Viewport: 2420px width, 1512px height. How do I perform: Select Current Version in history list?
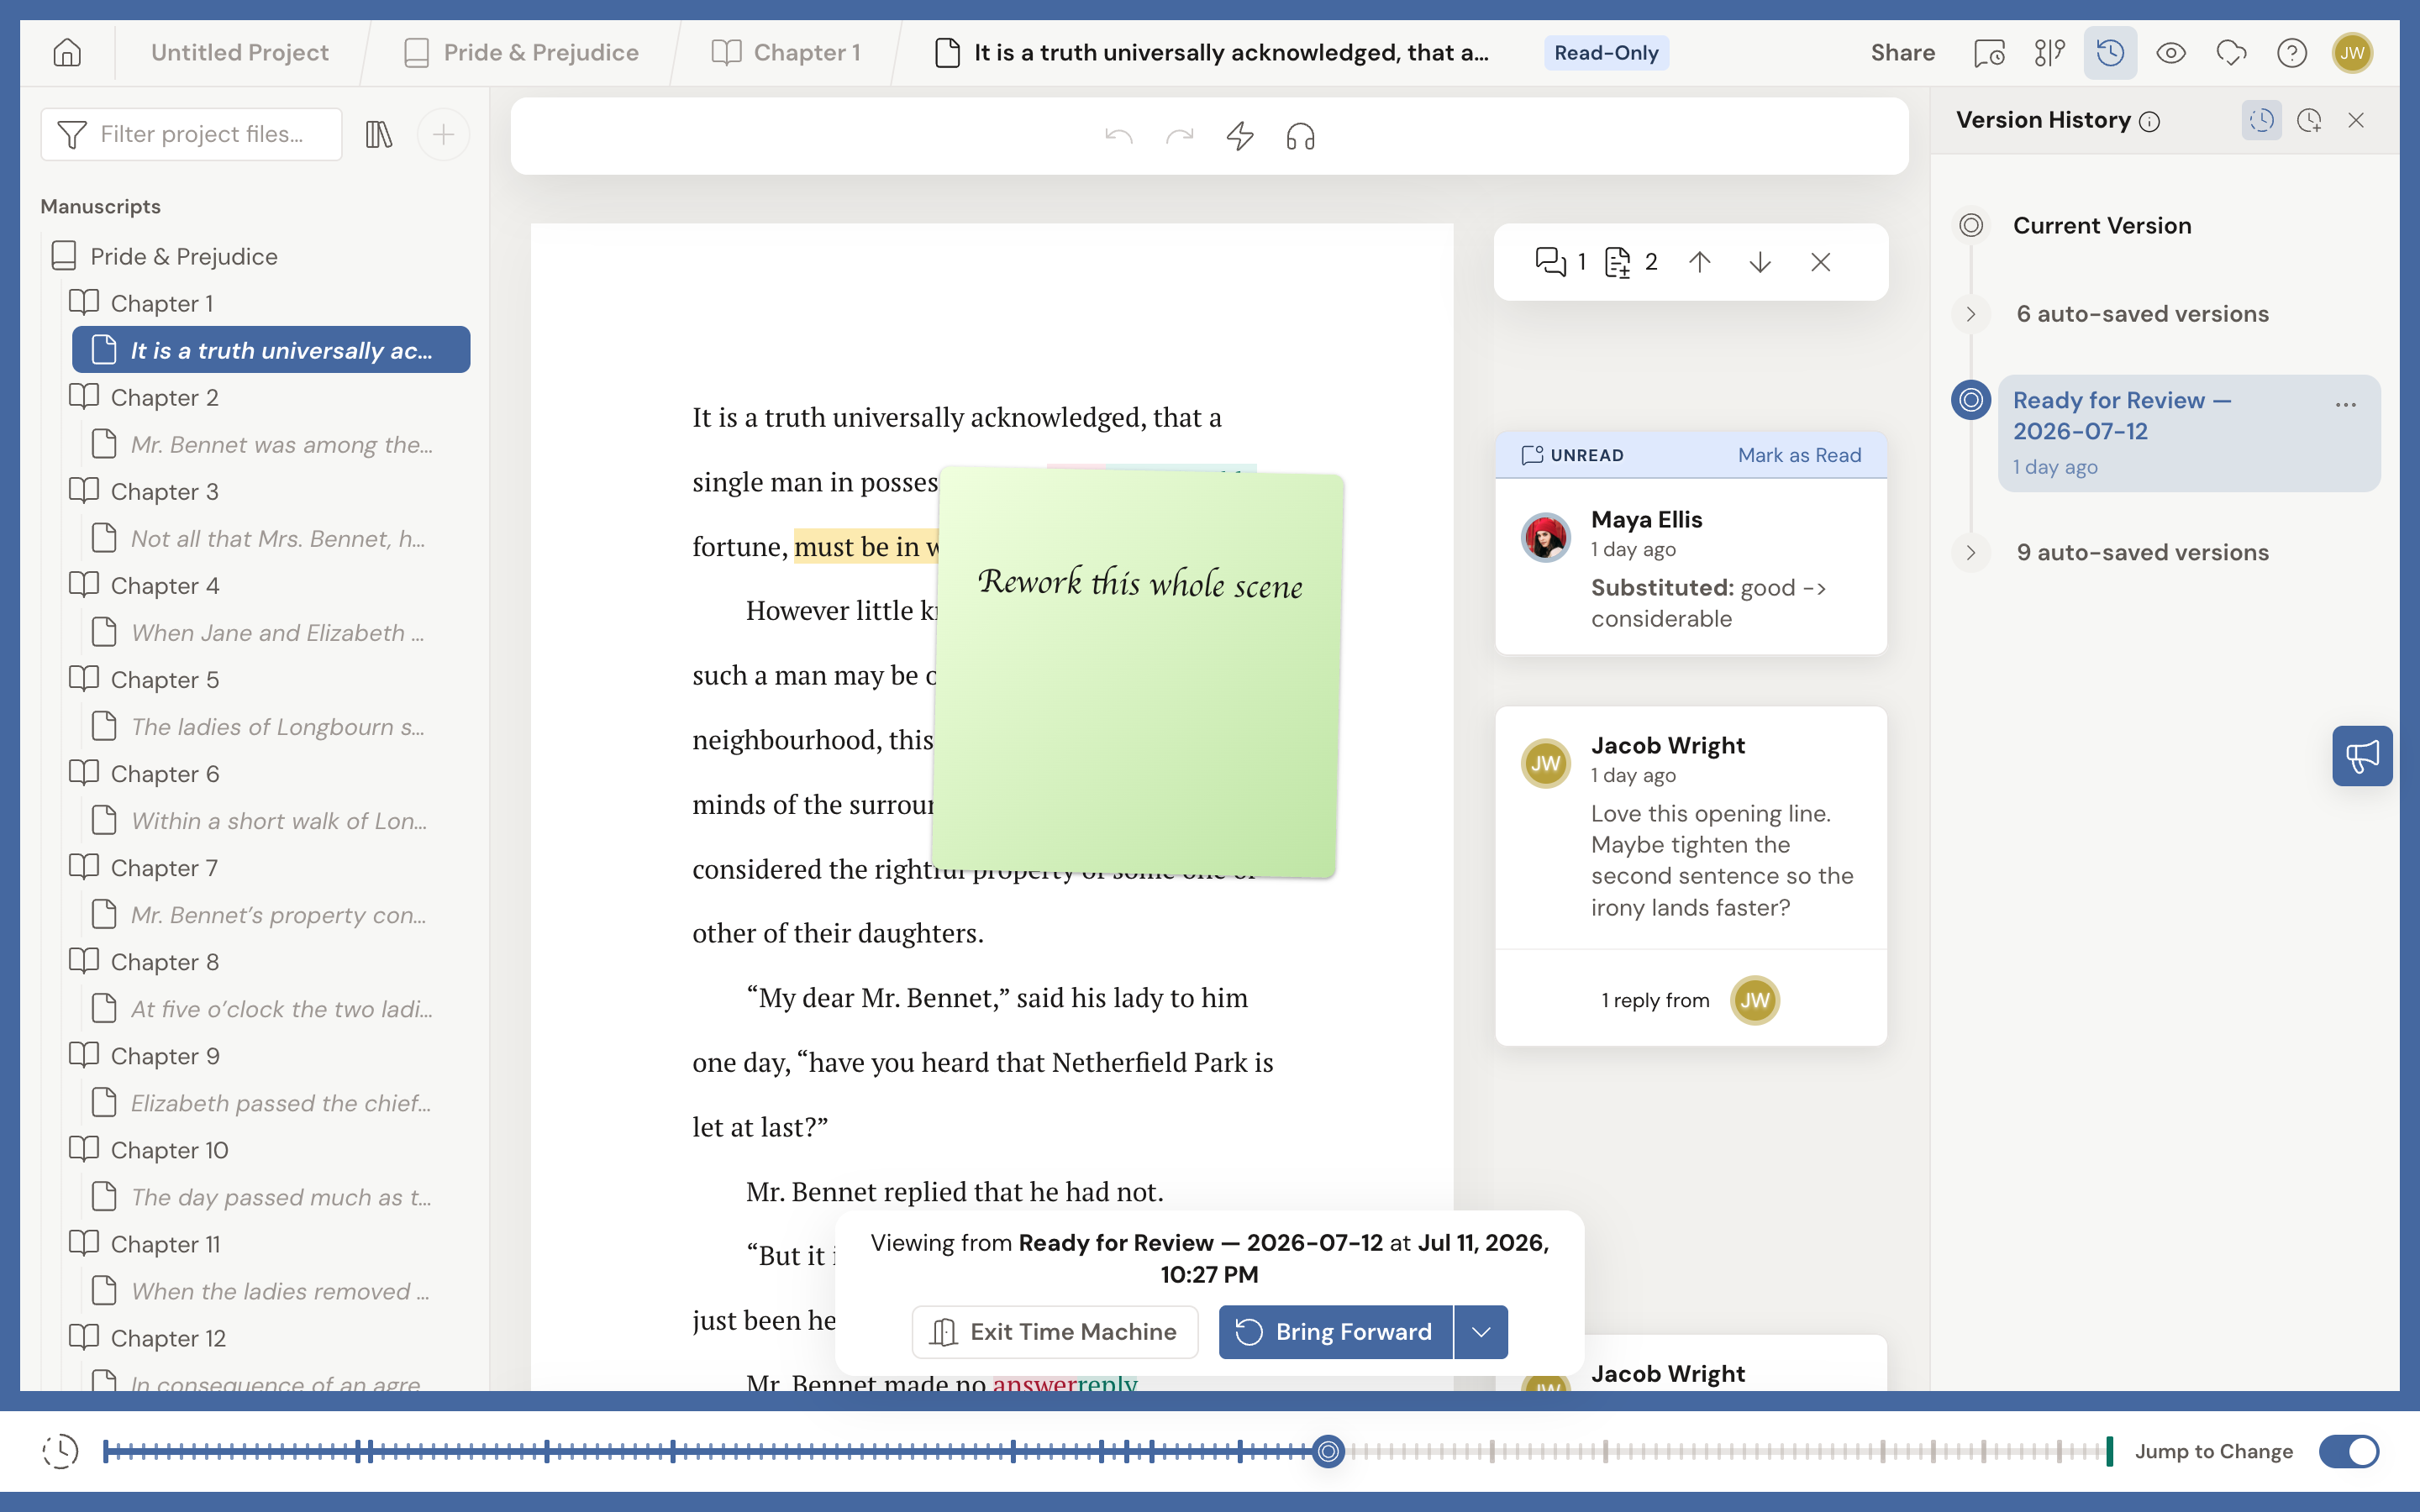pos(2101,226)
